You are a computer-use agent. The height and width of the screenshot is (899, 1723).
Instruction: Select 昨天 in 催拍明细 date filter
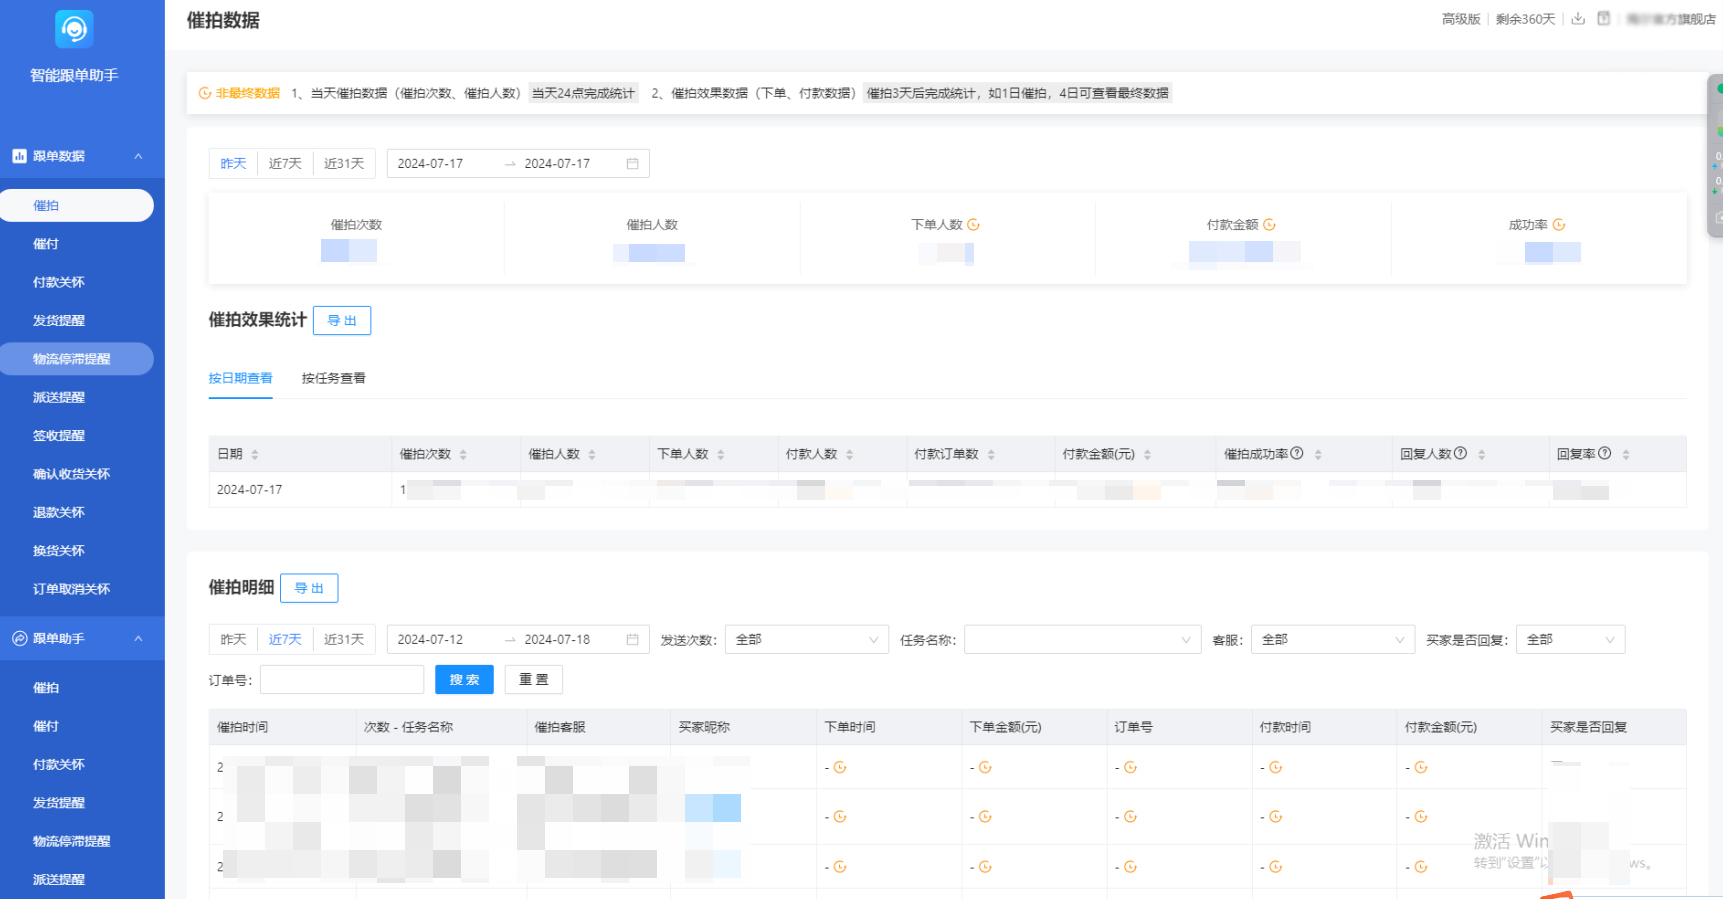point(233,640)
